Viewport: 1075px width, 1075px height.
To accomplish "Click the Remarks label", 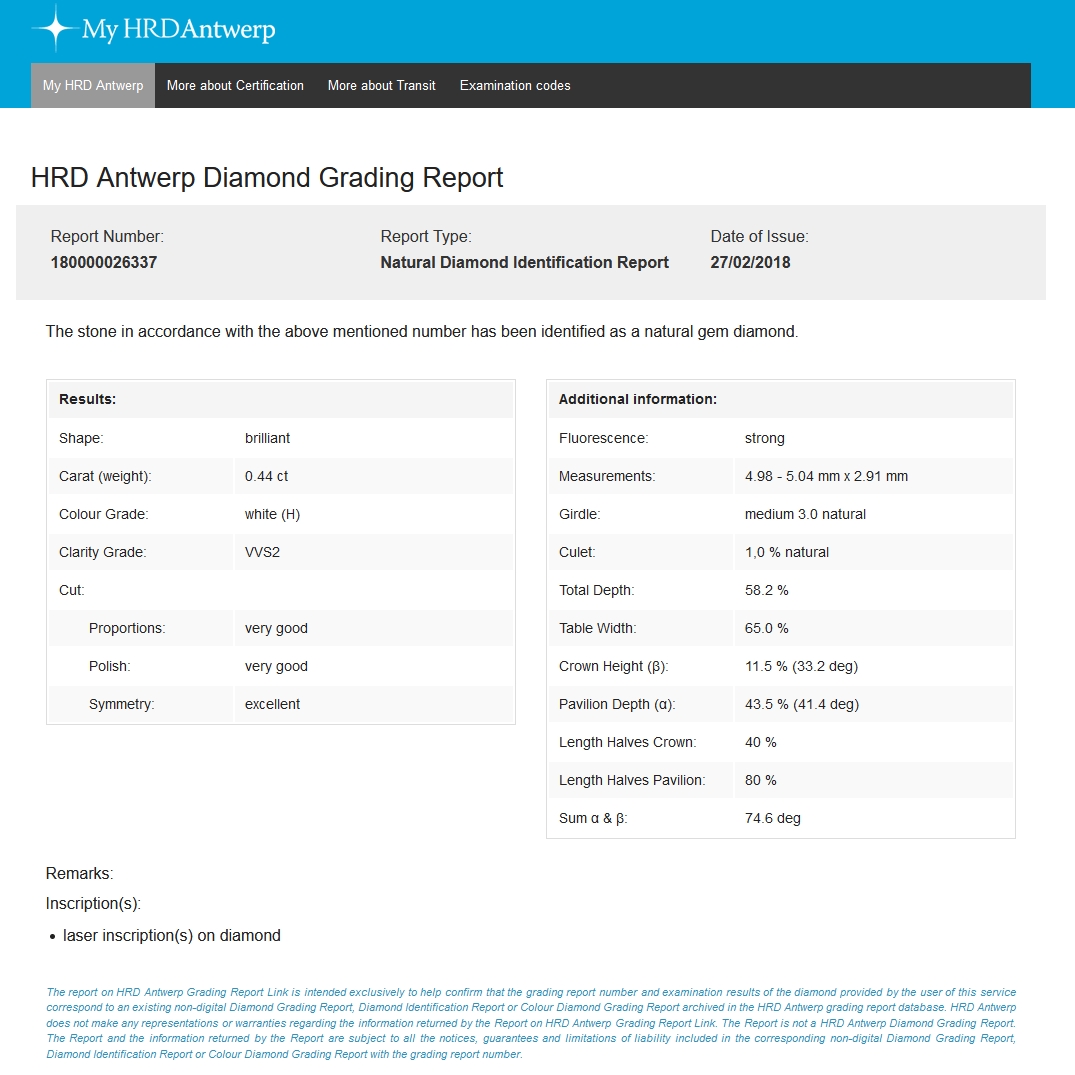I will 80,873.
